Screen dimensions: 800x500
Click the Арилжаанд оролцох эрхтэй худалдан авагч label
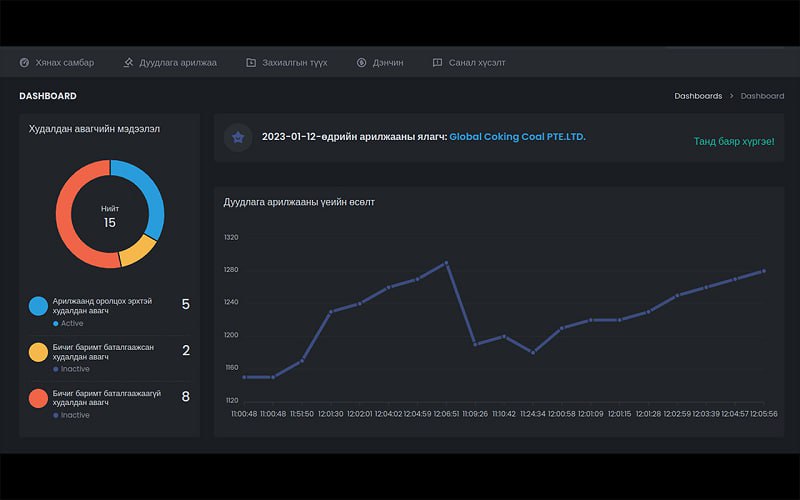[x=102, y=306]
